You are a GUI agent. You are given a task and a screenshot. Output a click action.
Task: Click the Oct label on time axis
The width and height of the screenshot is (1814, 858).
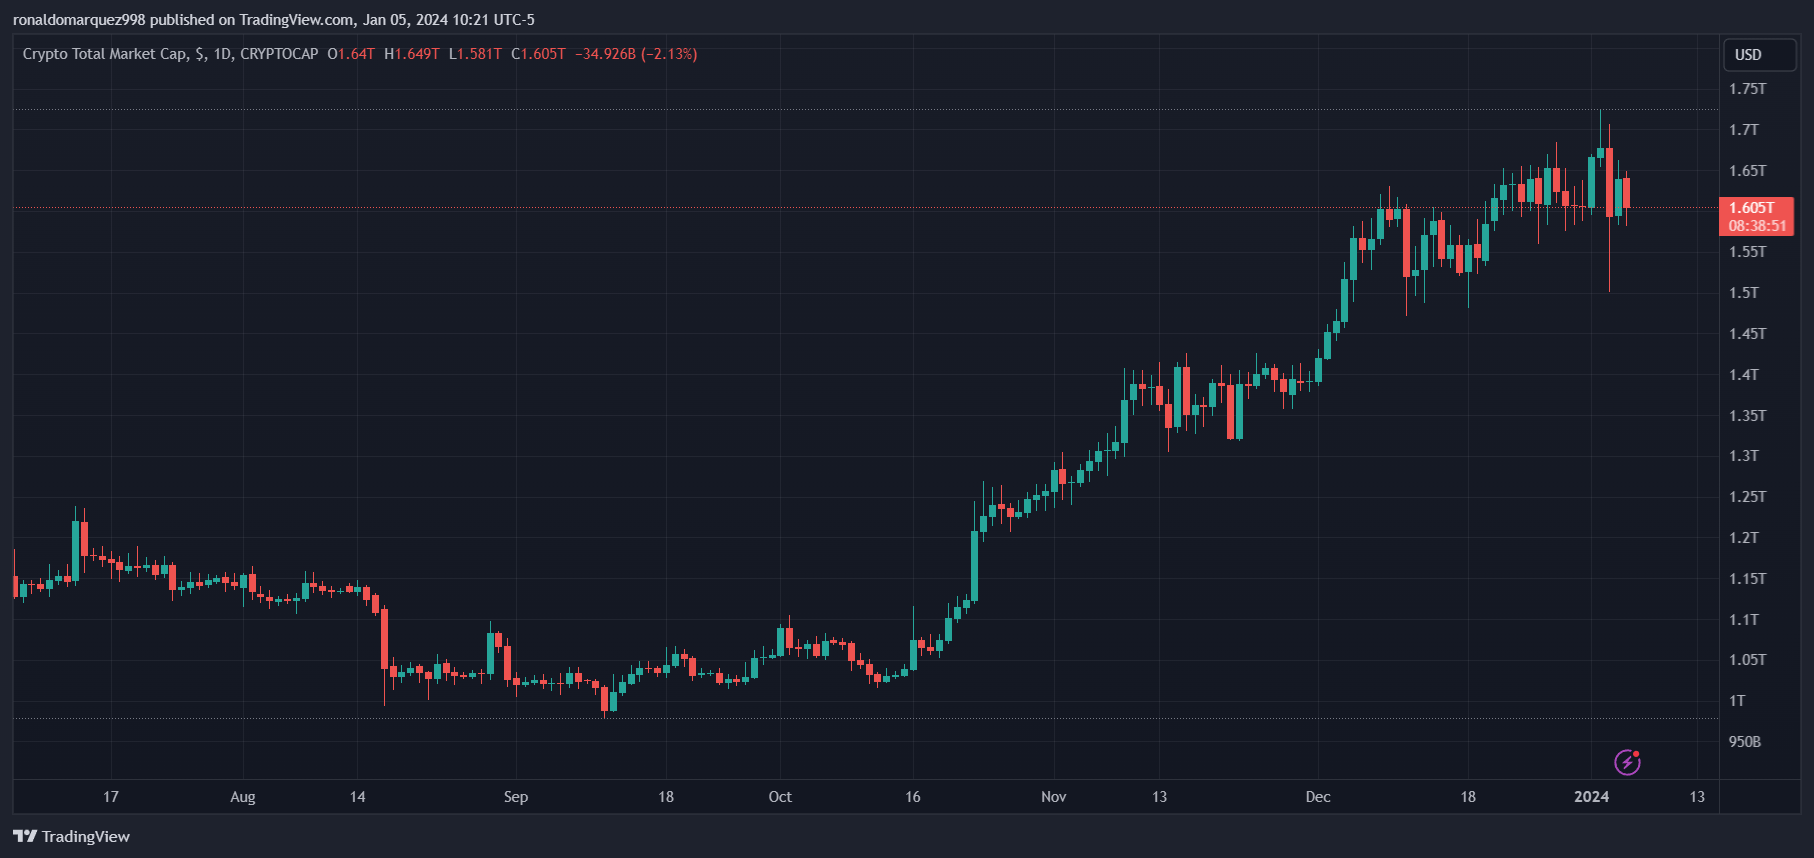pyautogui.click(x=780, y=797)
